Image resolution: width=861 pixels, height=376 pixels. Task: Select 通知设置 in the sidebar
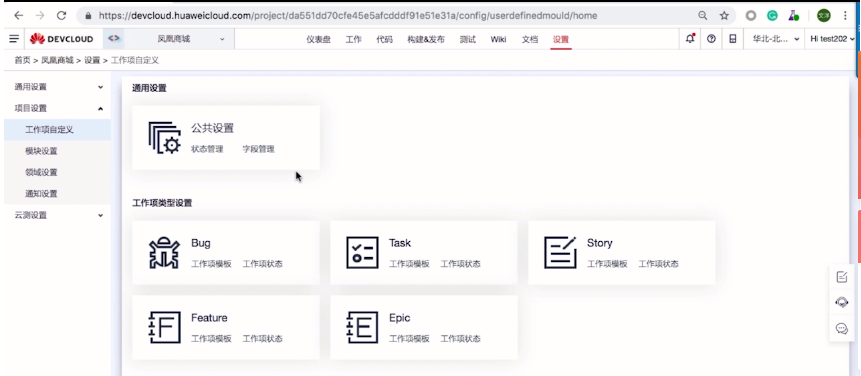coord(58,194)
